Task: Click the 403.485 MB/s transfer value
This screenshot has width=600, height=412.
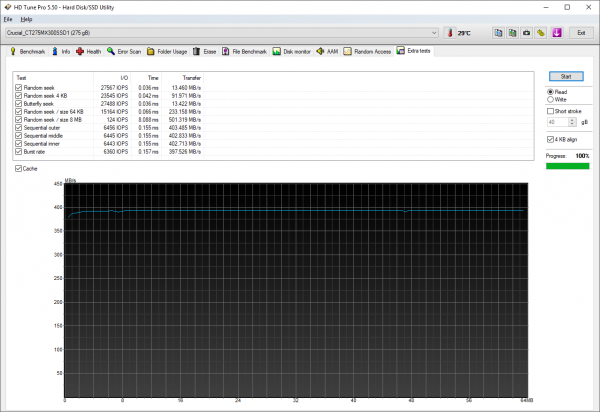Action: coord(185,128)
